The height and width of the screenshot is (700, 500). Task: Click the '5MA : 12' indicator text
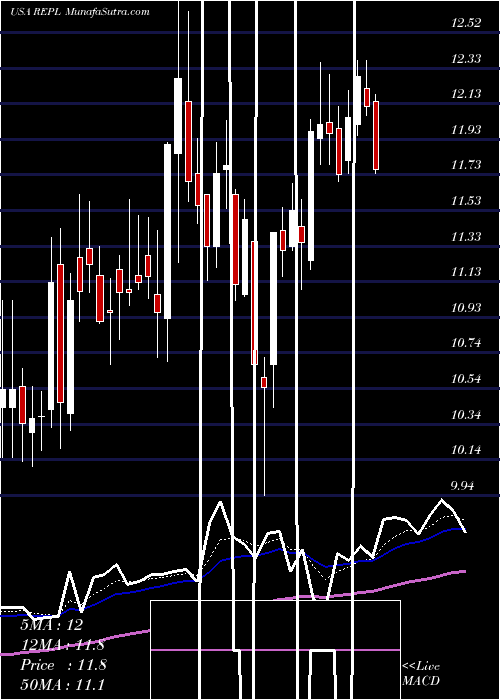click(x=51, y=625)
